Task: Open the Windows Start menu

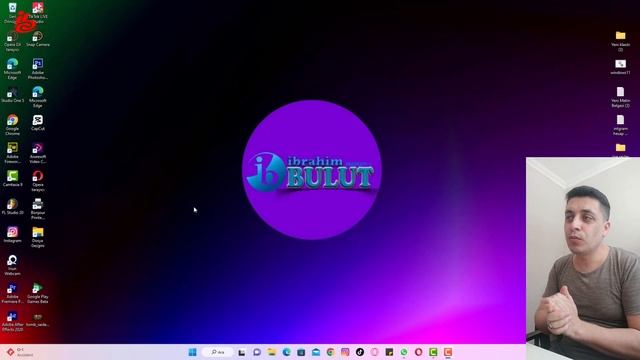Action: click(x=193, y=352)
